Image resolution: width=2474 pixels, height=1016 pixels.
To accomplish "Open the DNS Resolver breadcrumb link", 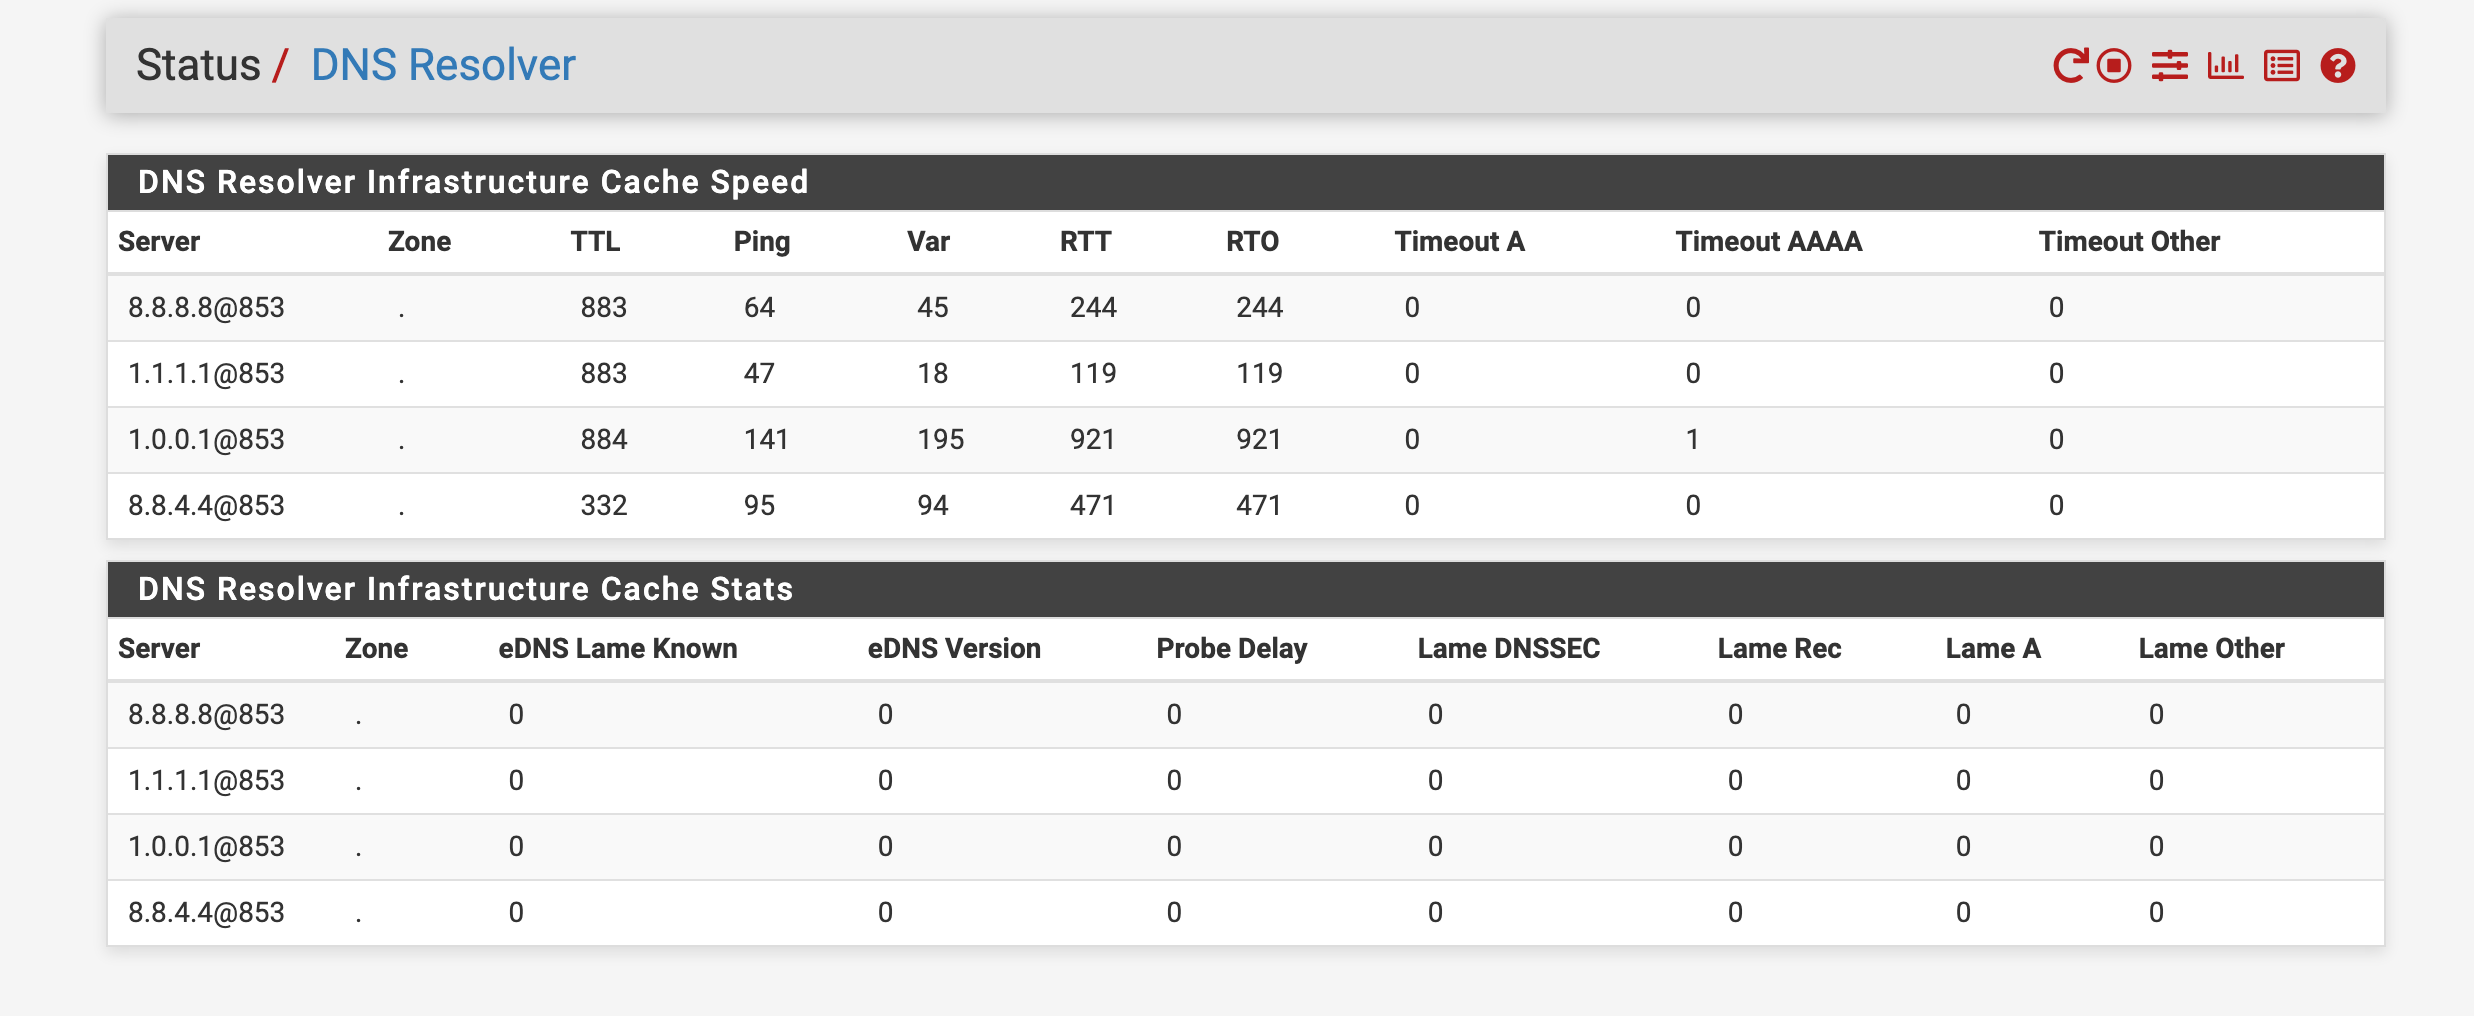I will [443, 65].
